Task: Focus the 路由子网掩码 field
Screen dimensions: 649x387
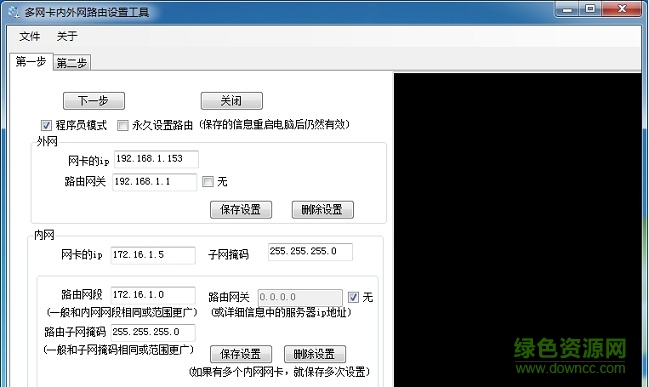Action: [x=153, y=332]
